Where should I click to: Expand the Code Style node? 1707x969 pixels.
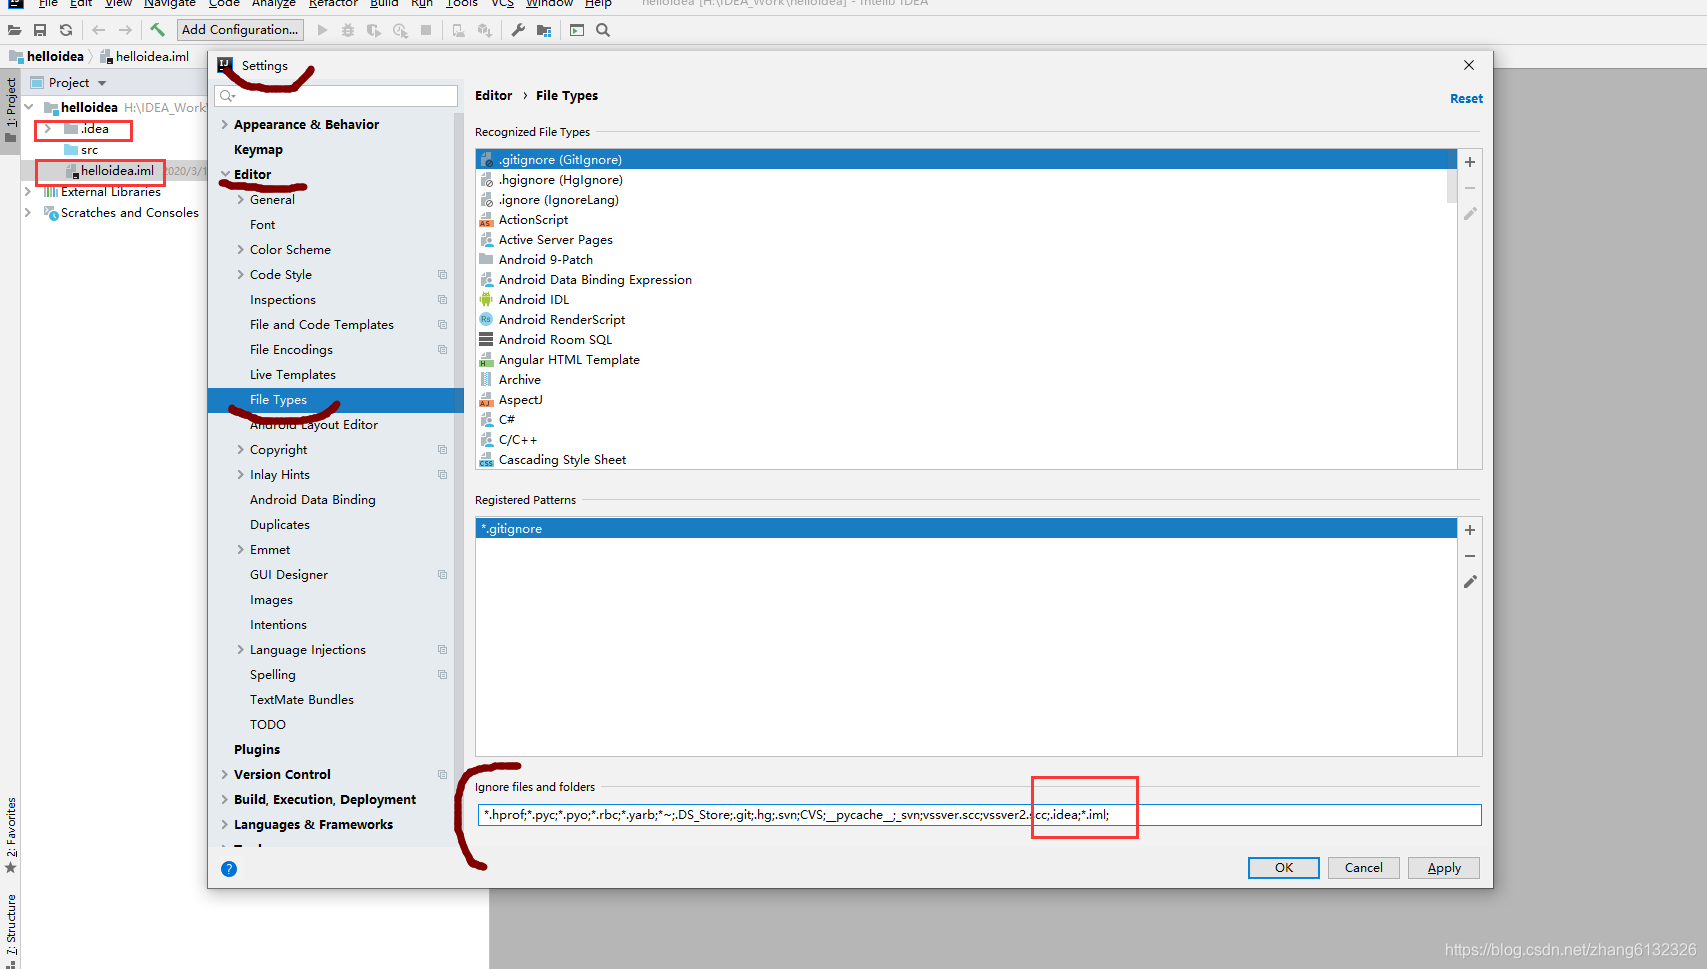tap(240, 275)
